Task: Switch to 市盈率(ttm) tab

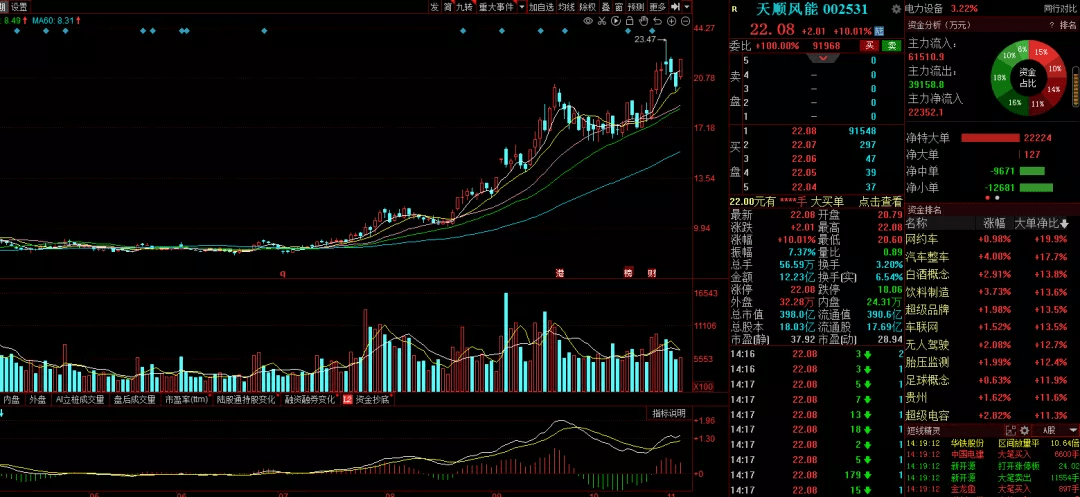Action: 186,399
